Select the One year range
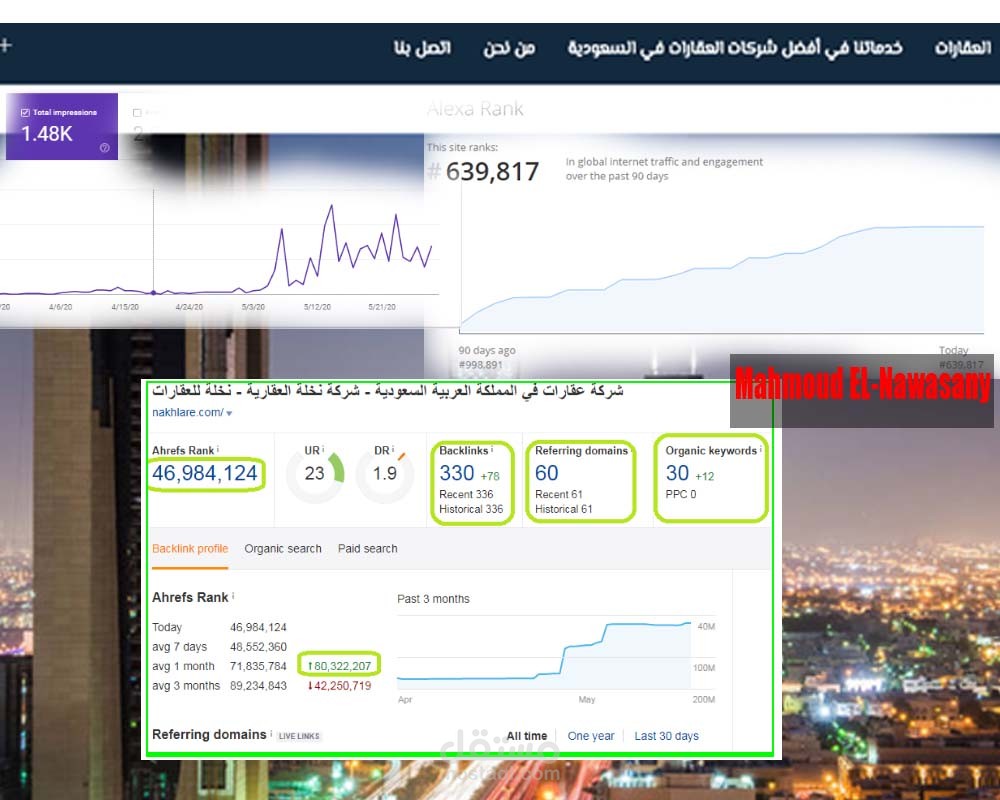The width and height of the screenshot is (1000, 800). point(591,736)
